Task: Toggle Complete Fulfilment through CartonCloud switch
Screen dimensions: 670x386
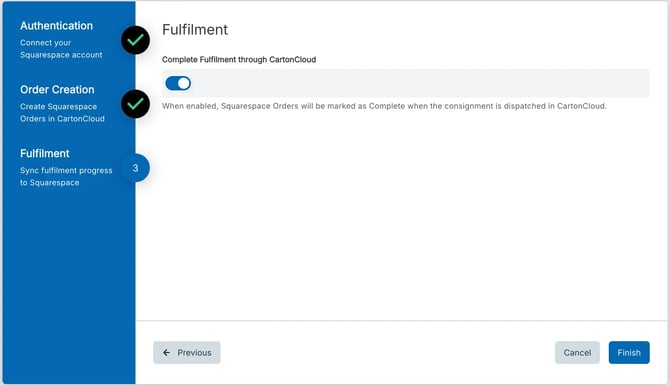Action: 178,83
